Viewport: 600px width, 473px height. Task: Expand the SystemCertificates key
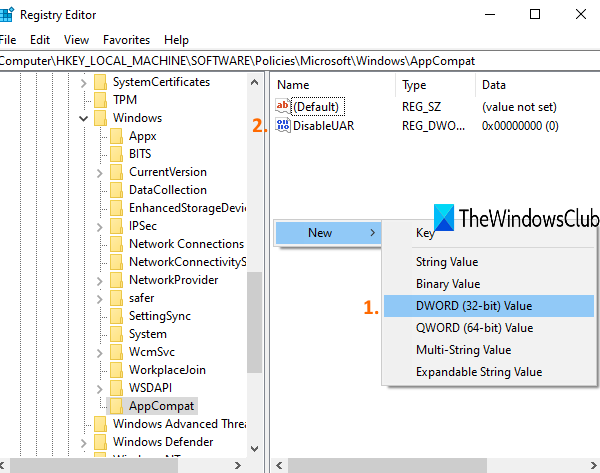coord(83,83)
